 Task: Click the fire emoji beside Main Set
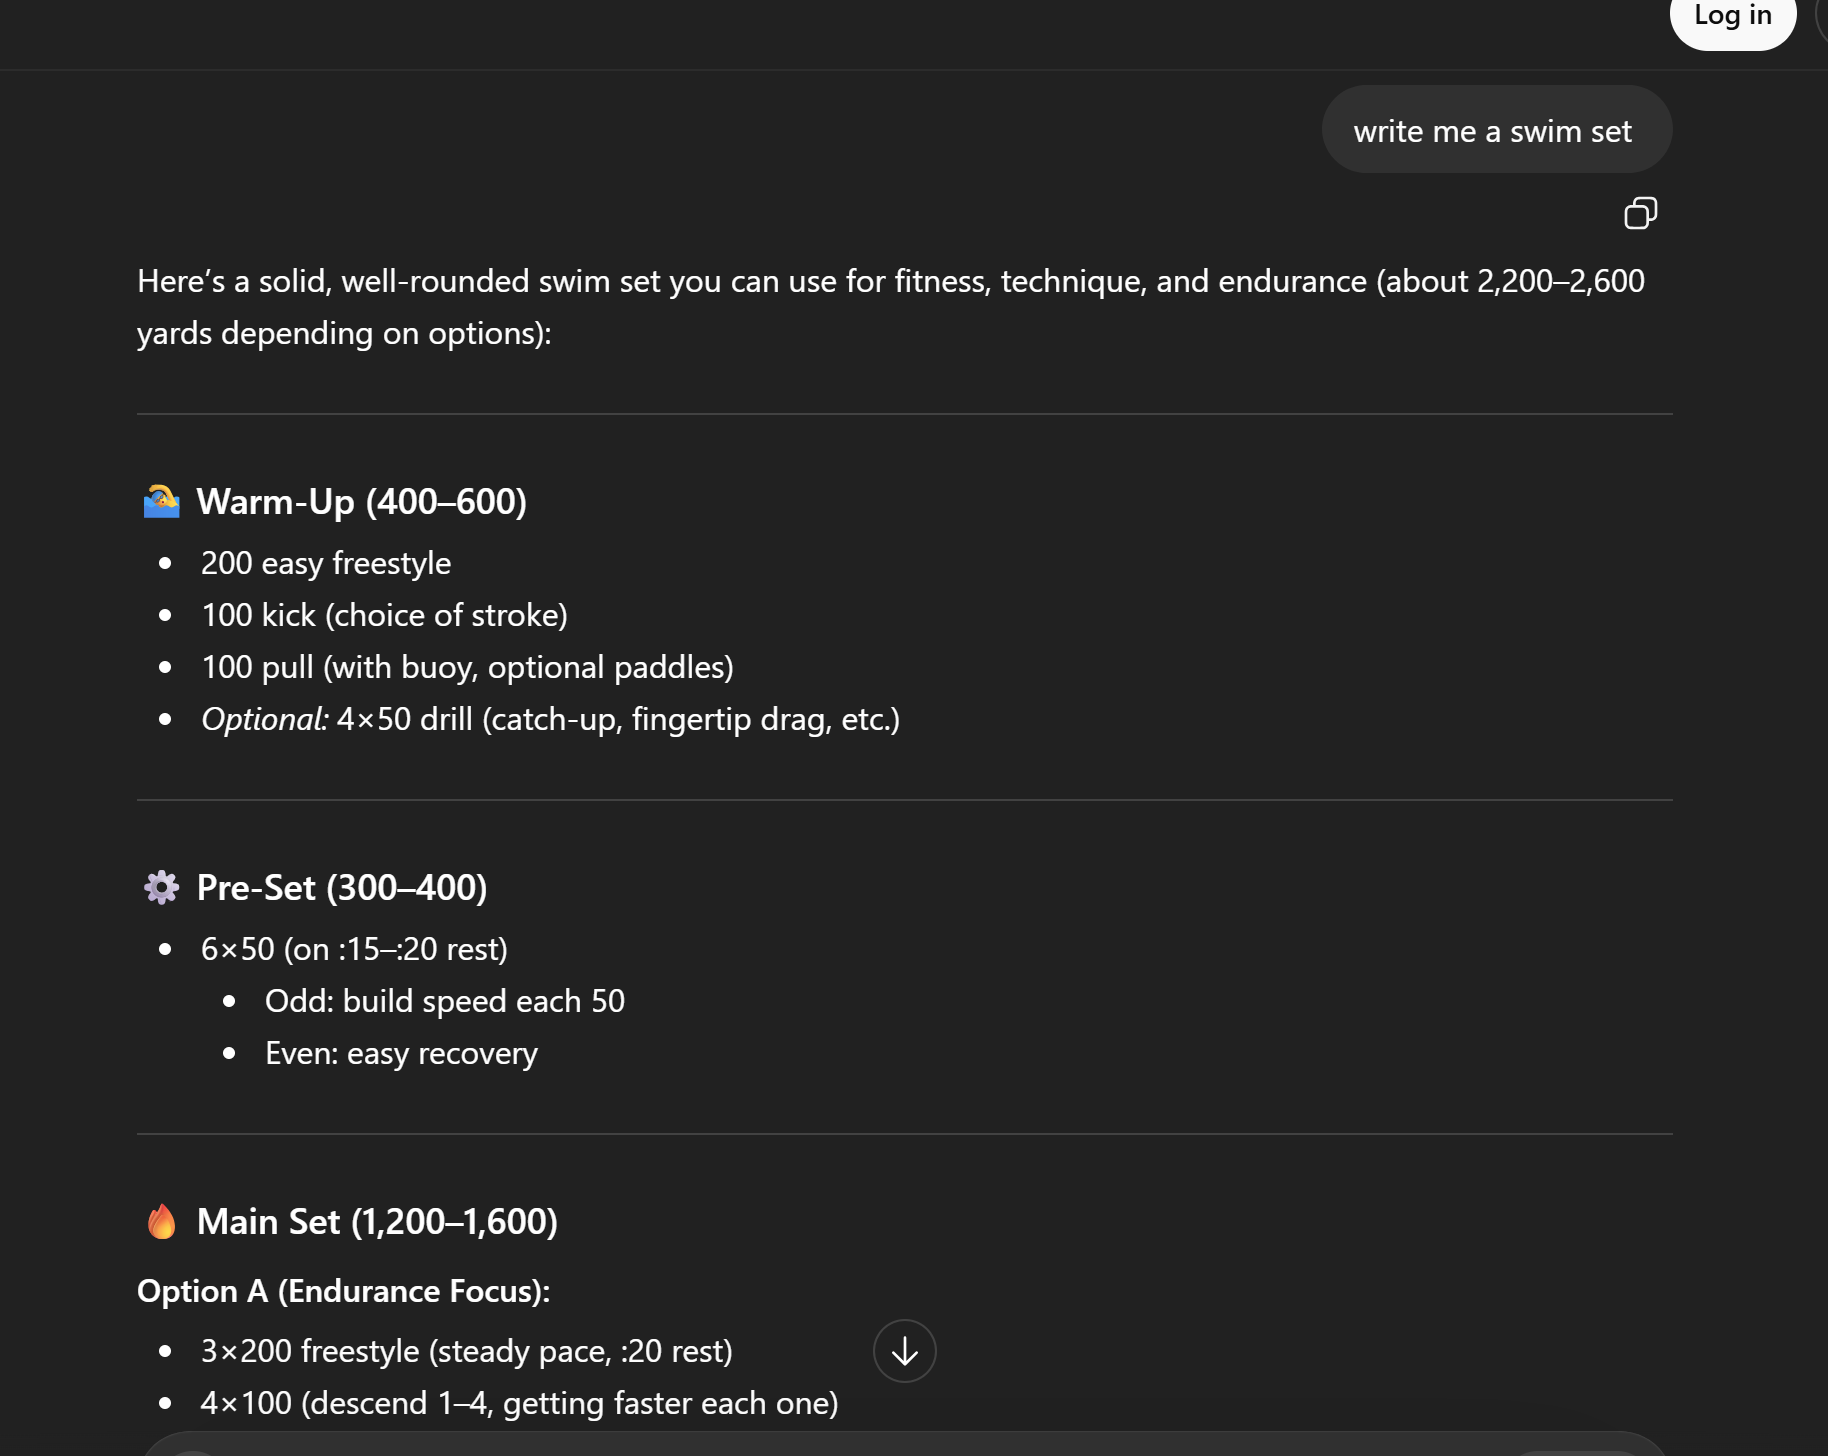click(x=161, y=1221)
